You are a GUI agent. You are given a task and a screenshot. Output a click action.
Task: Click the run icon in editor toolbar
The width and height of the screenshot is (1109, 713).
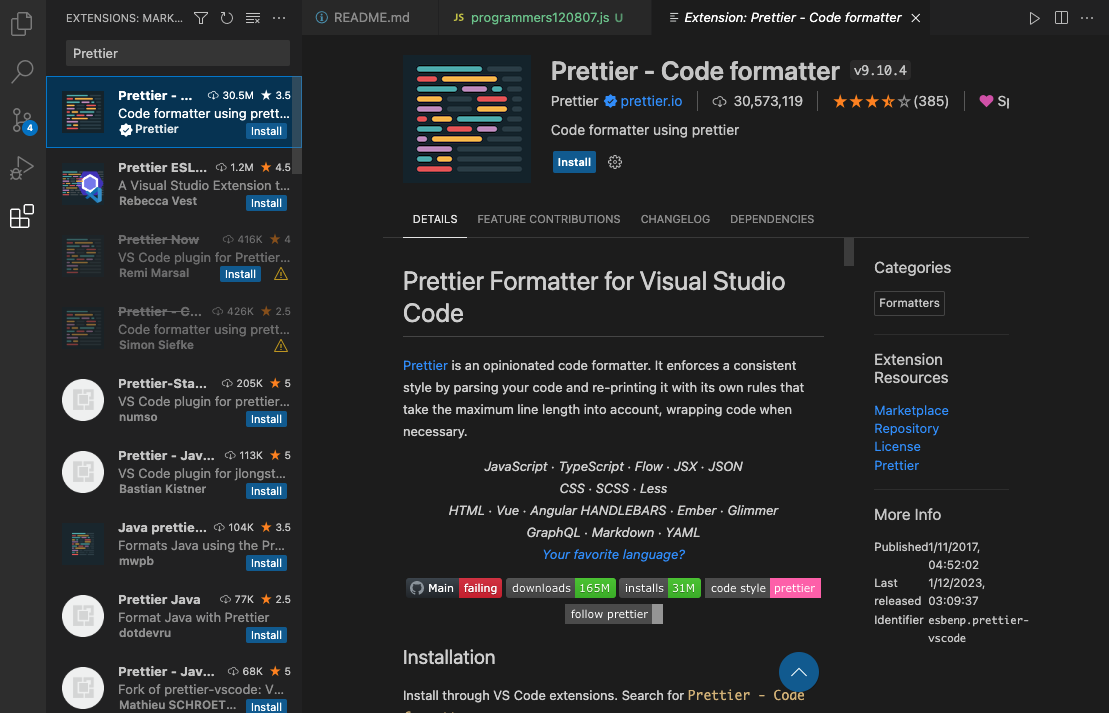[1034, 18]
